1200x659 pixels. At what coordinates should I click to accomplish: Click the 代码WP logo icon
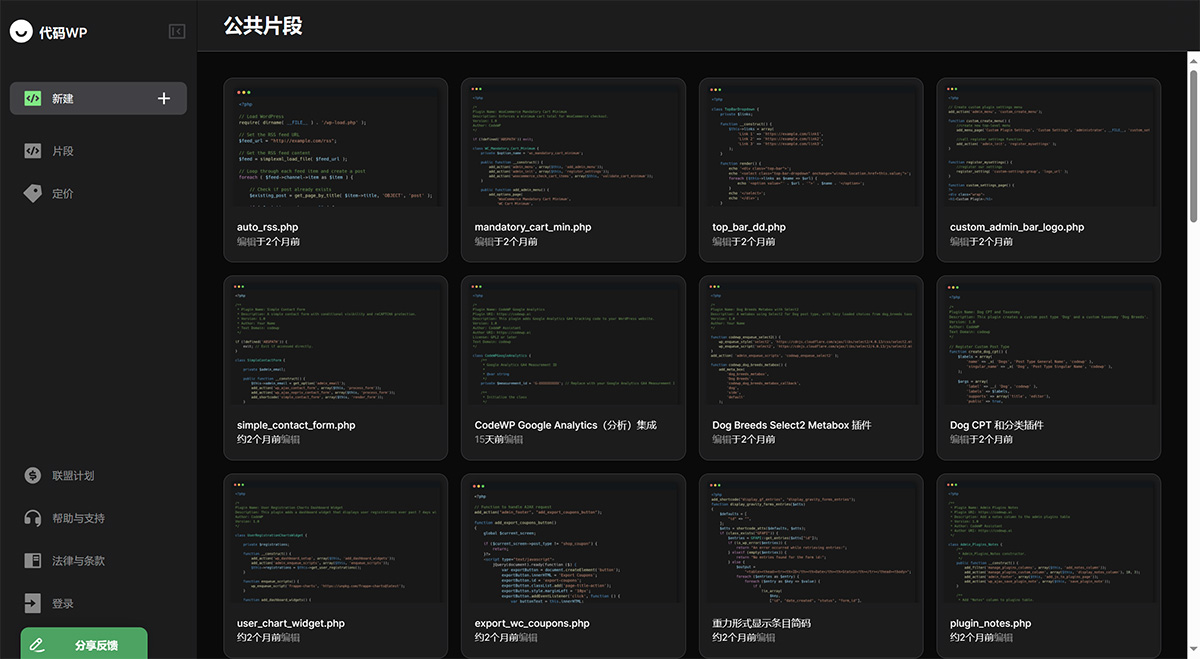pyautogui.click(x=22, y=31)
